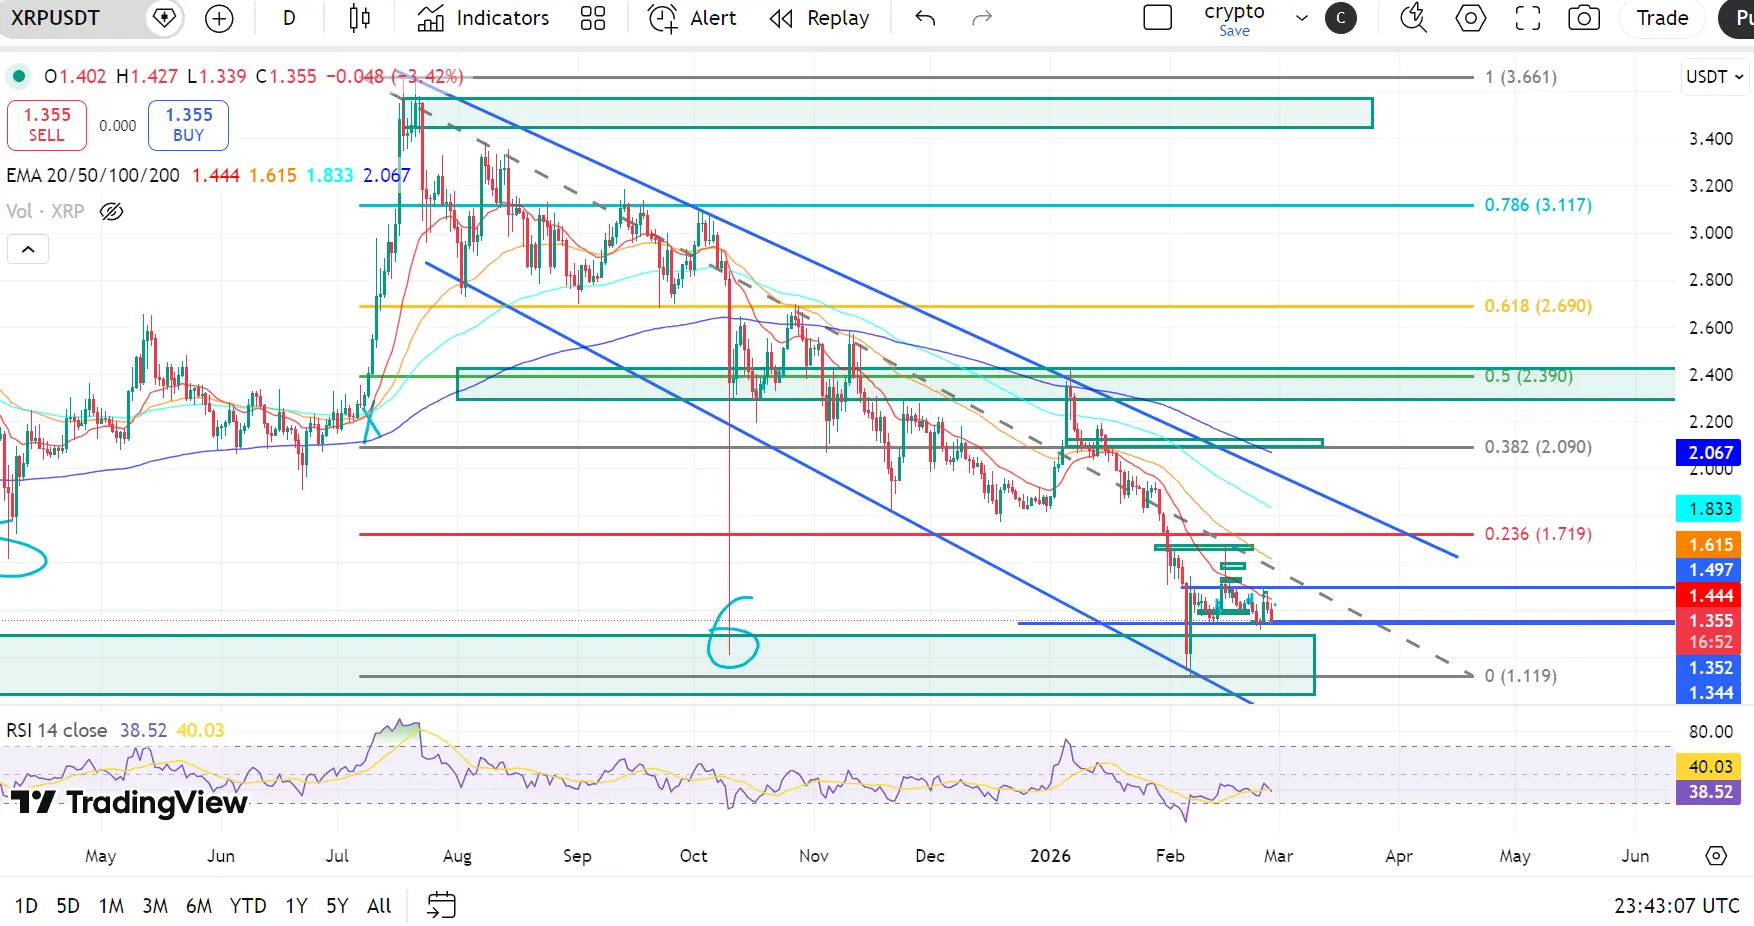Set date range to 1Y
Image resolution: width=1754 pixels, height=926 pixels.
(x=296, y=906)
